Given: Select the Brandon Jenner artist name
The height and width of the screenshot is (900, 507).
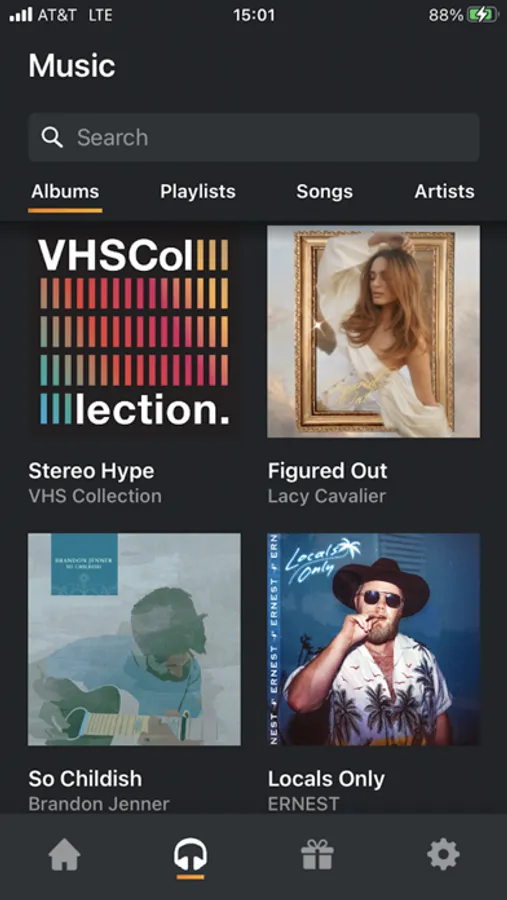Looking at the screenshot, I should click(99, 804).
